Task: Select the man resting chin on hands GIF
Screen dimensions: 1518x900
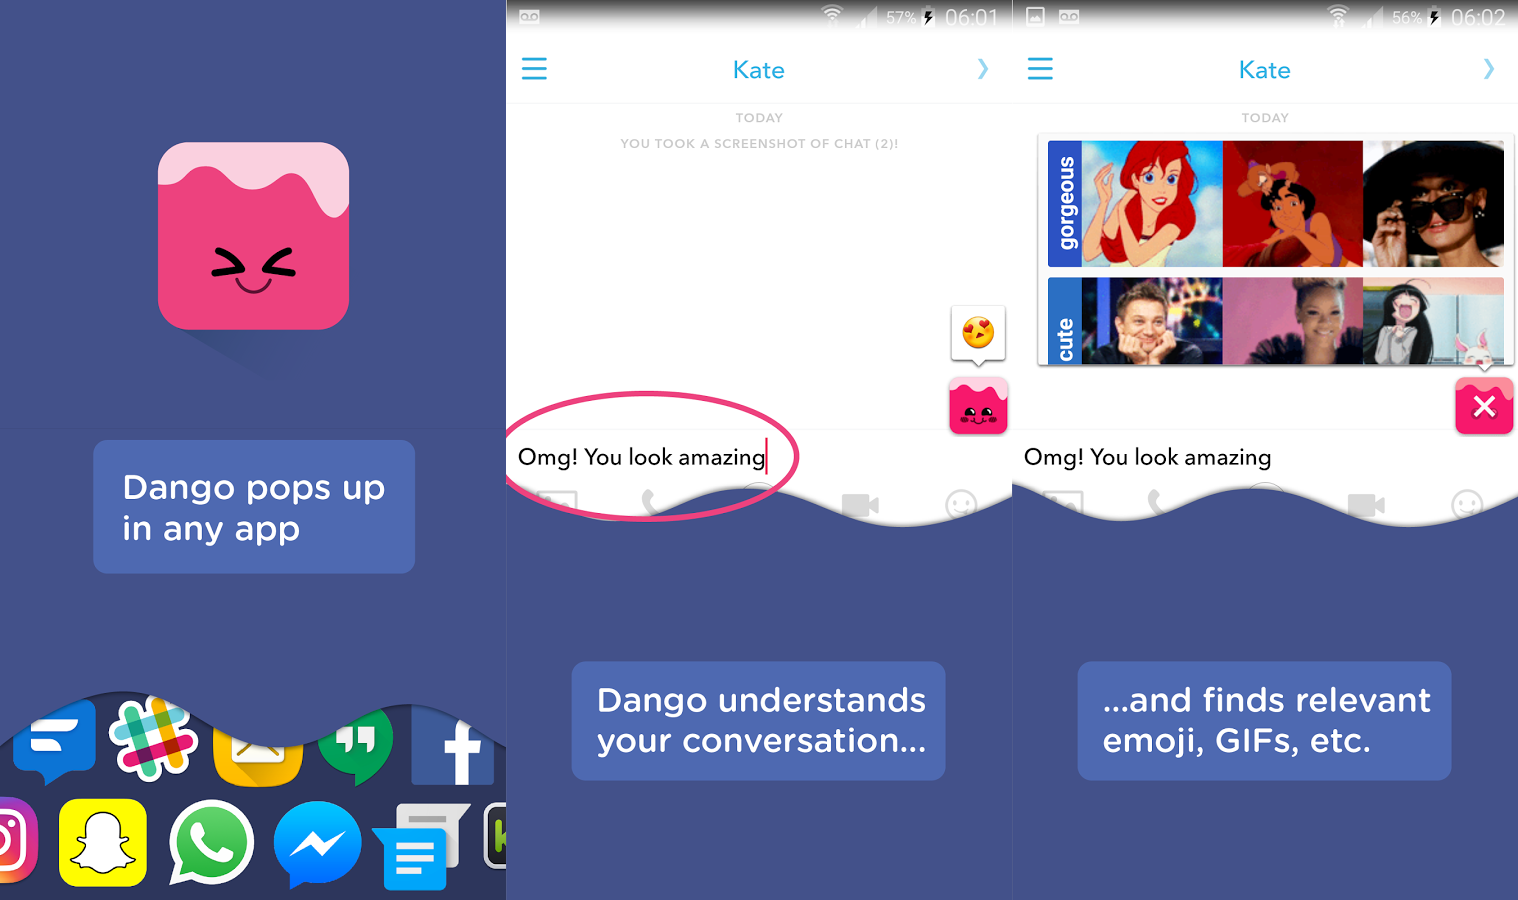Action: (x=1153, y=321)
